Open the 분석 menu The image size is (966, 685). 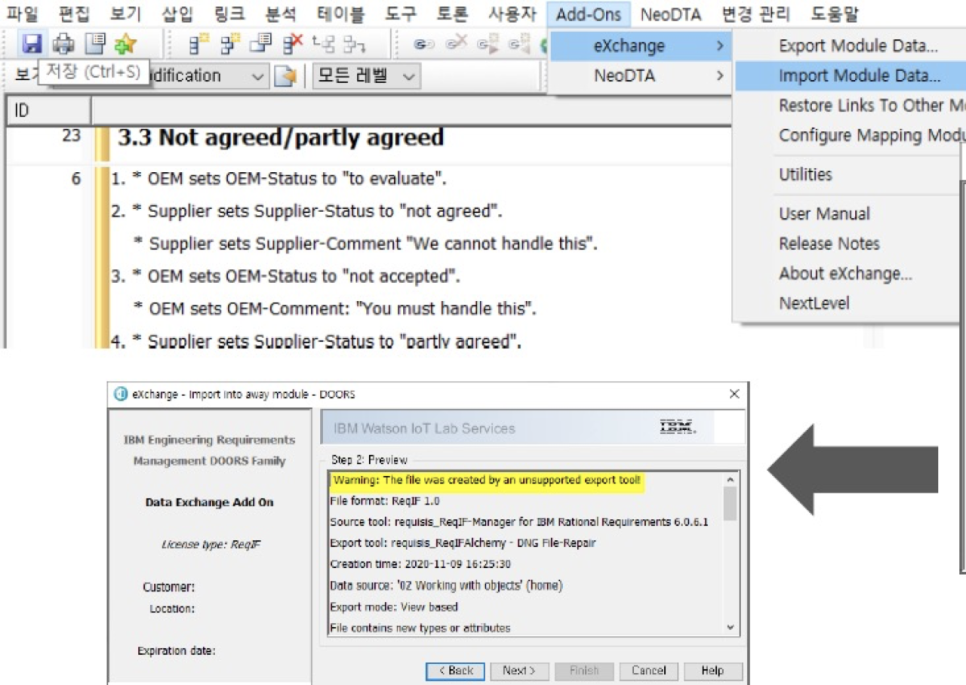pyautogui.click(x=281, y=14)
